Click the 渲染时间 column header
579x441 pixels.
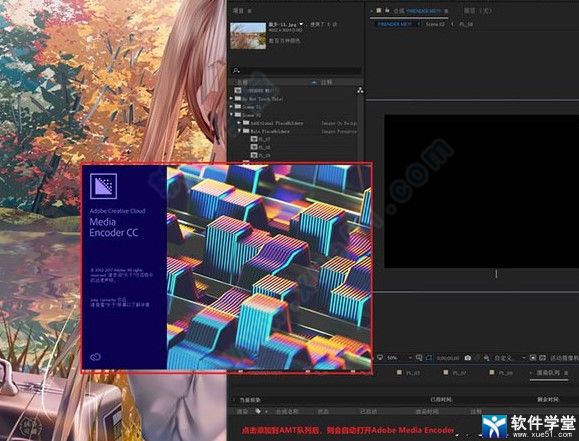tap(427, 411)
